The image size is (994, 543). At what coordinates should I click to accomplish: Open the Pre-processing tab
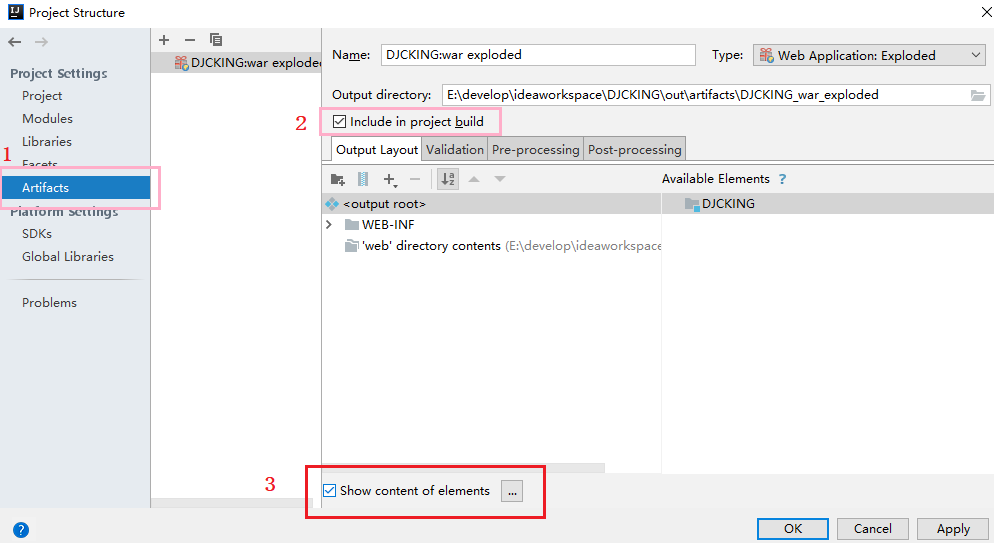point(536,150)
